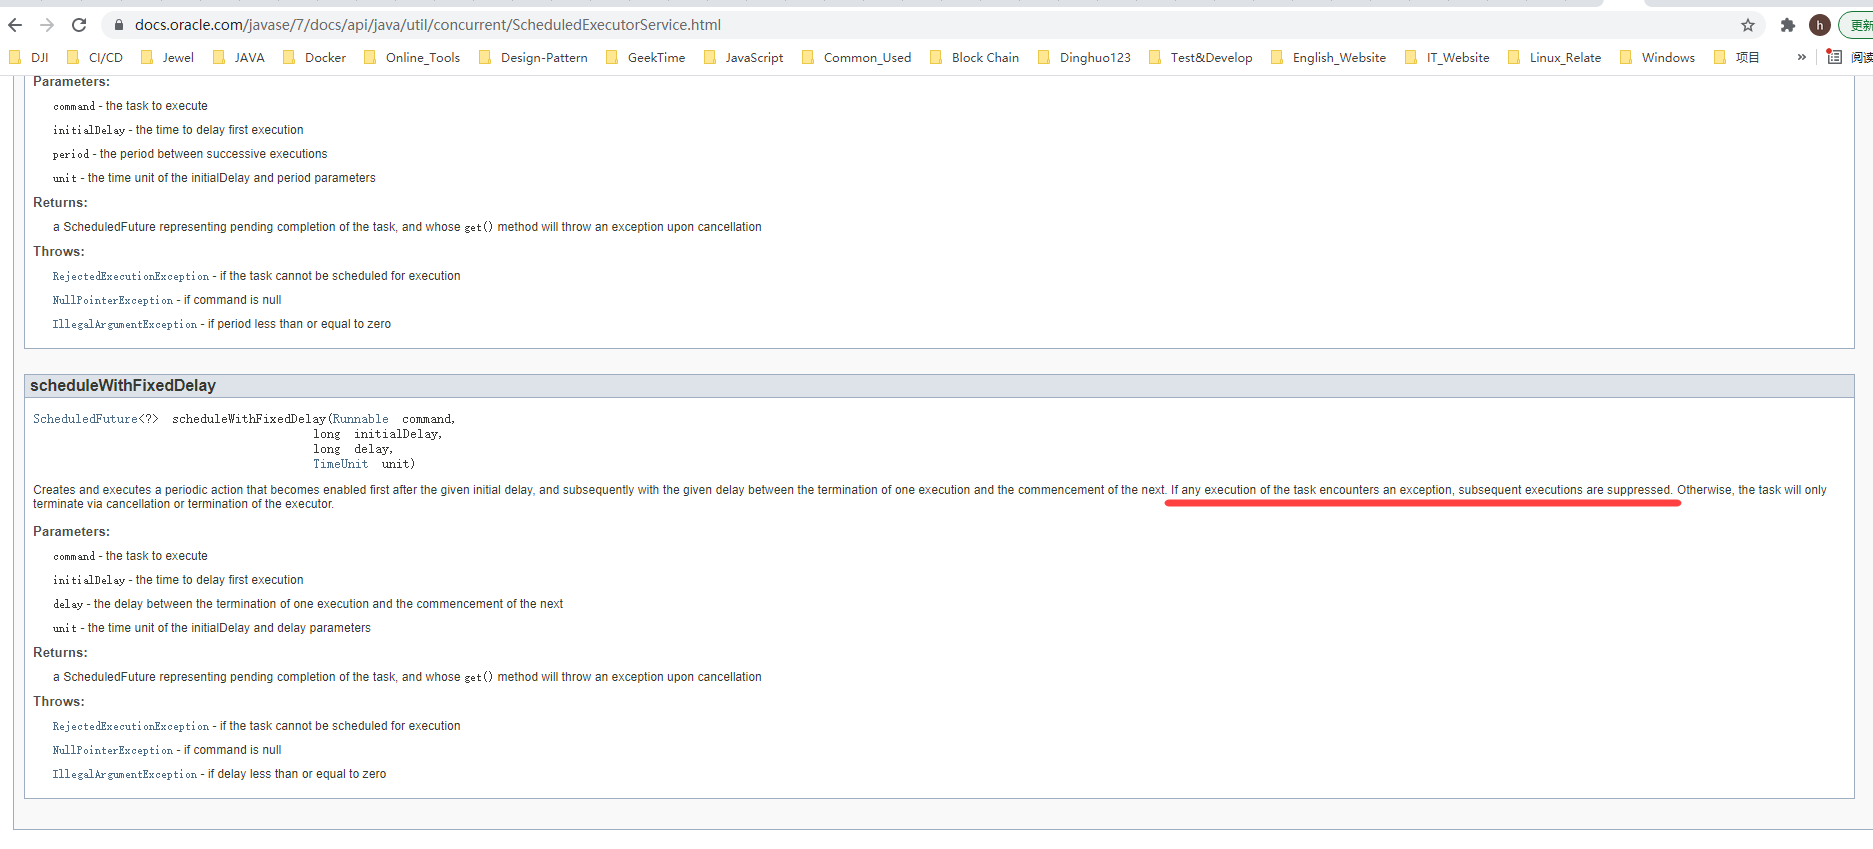
Task: Open the English_Website bookmark folder
Action: tap(1329, 57)
